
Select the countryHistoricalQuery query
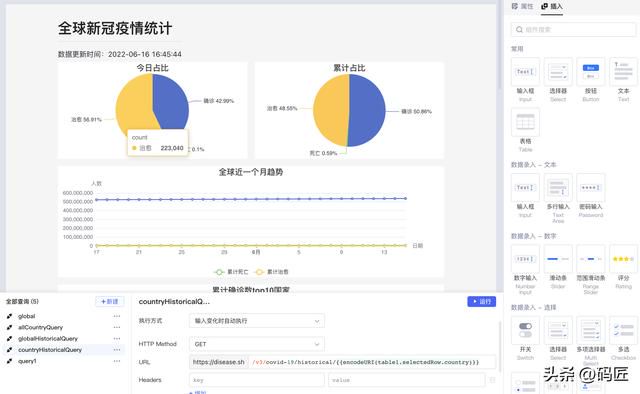click(50, 350)
